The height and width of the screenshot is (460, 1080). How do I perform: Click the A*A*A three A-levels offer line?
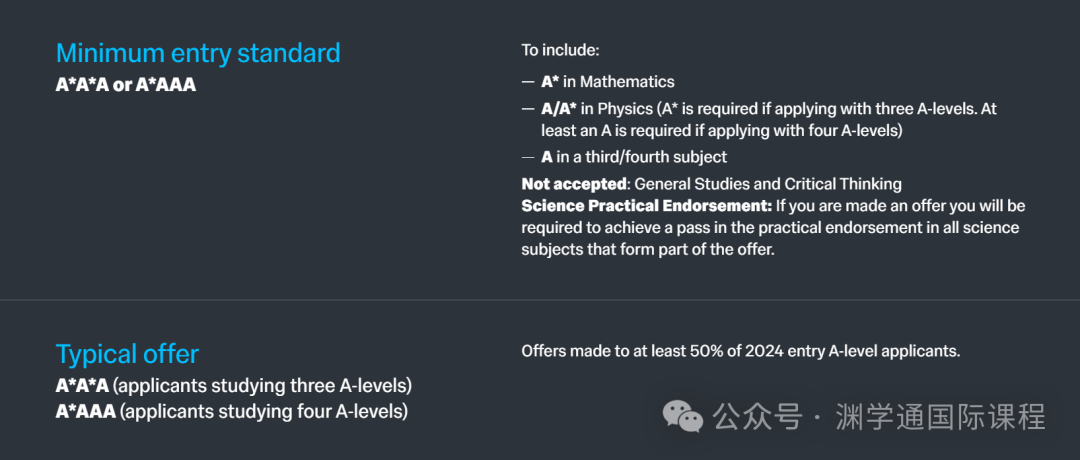tap(234, 385)
